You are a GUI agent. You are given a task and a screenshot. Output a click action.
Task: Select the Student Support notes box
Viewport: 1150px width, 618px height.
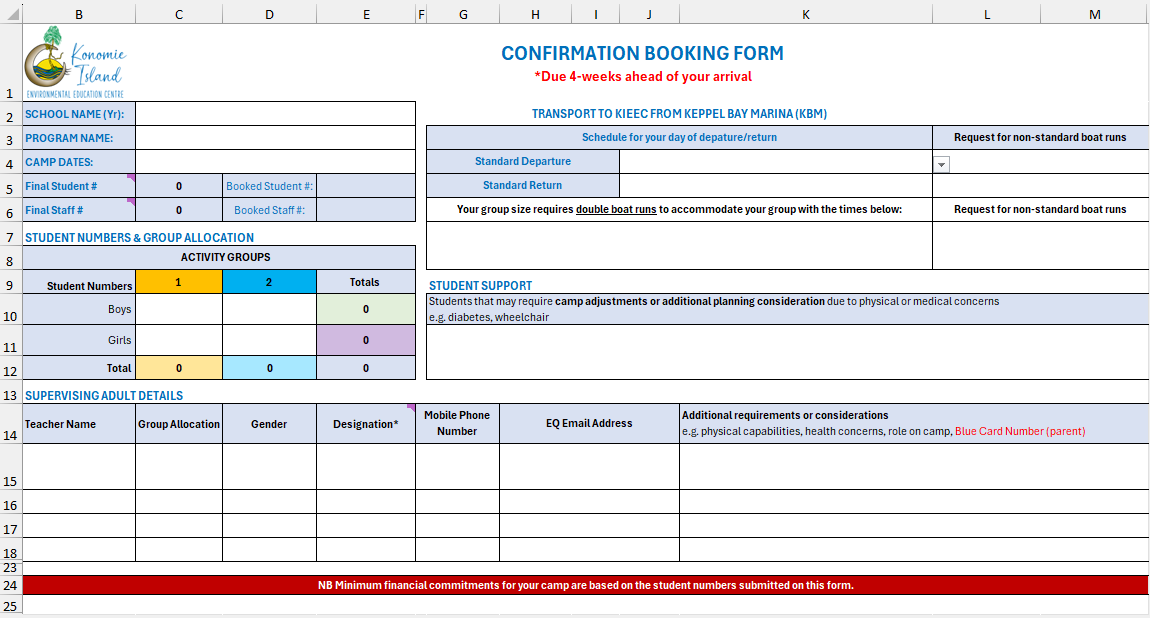click(787, 352)
